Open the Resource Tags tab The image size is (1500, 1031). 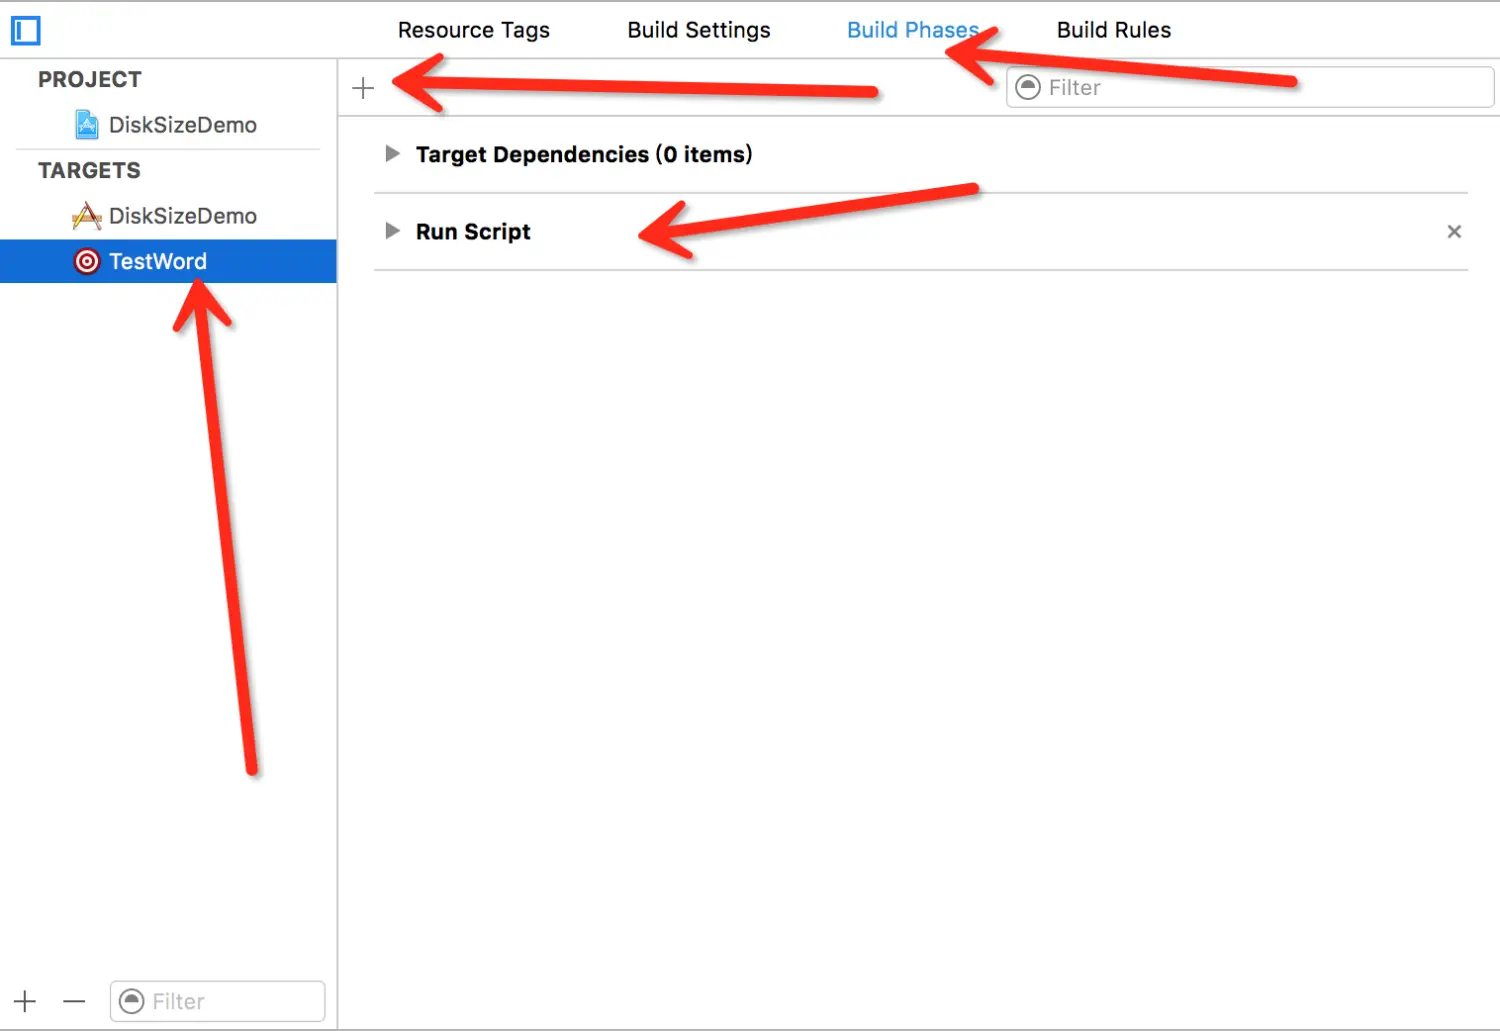coord(474,30)
